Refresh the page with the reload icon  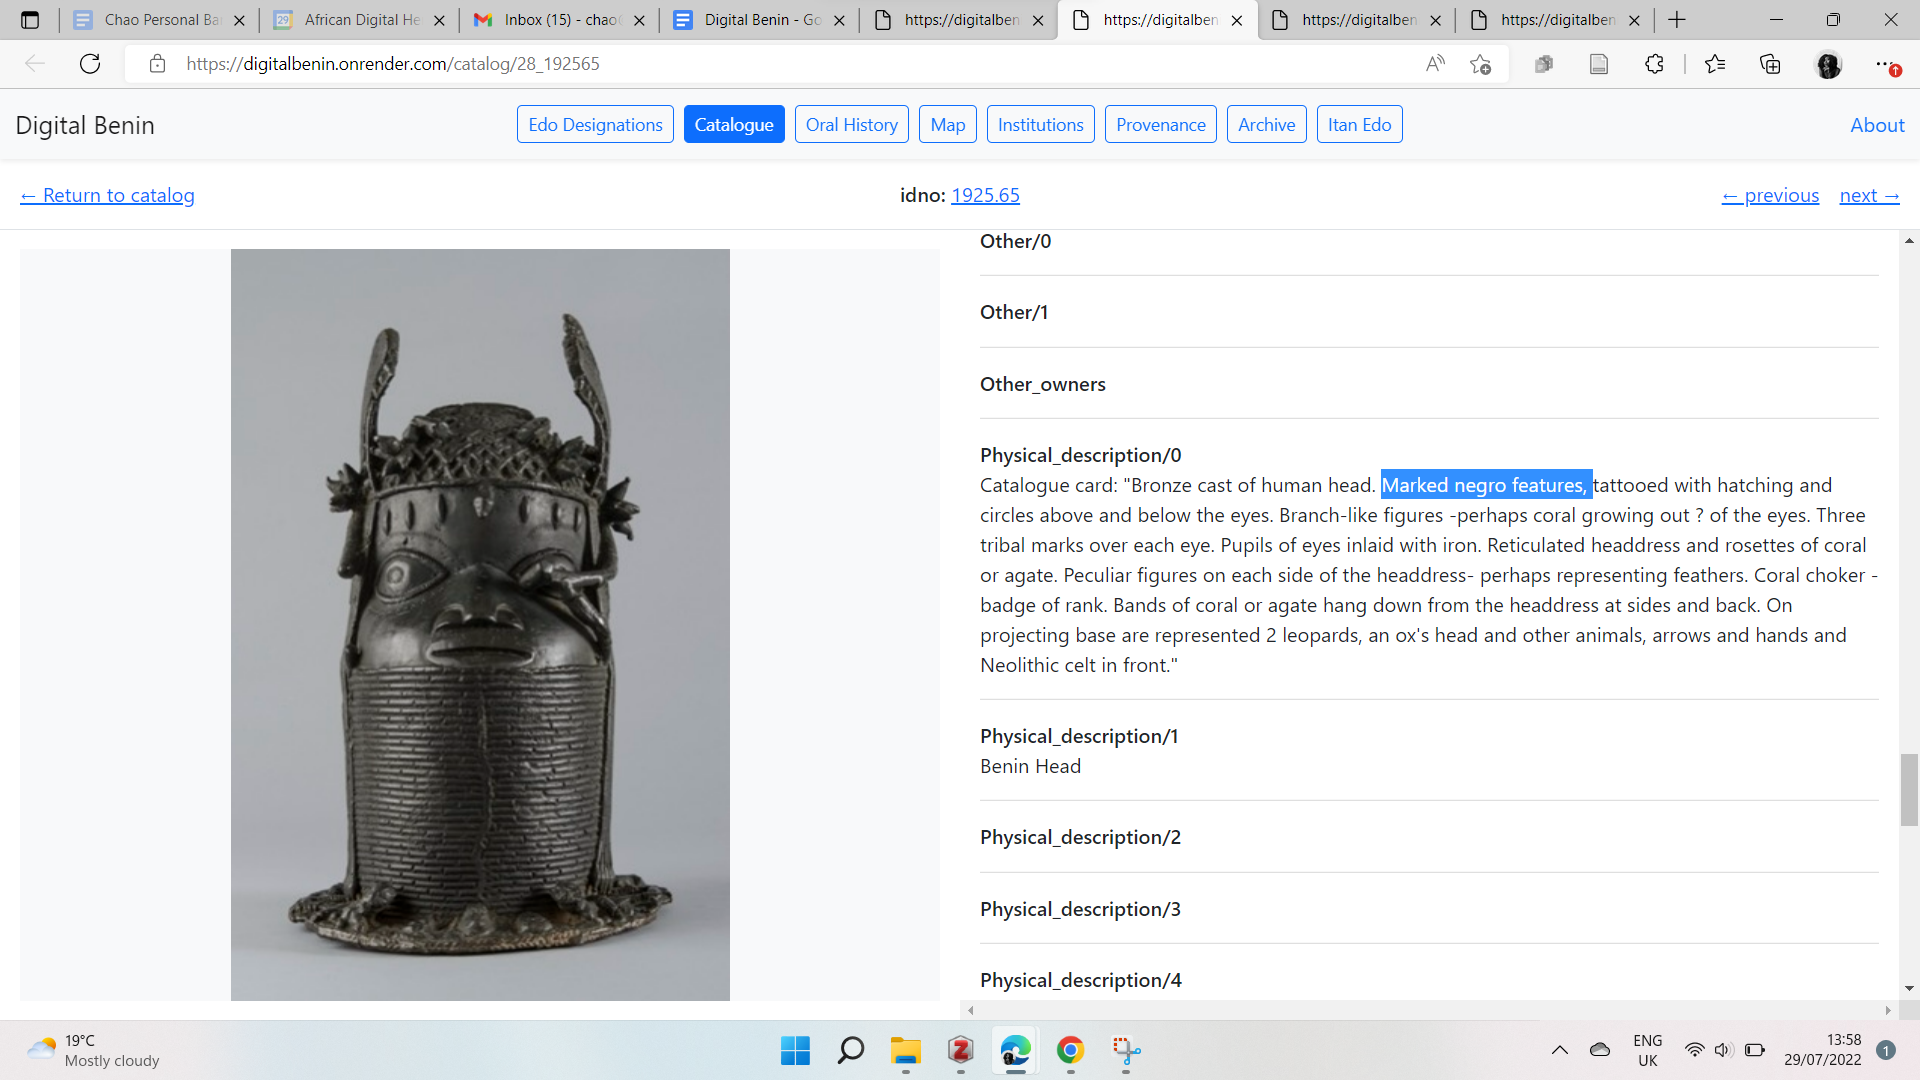tap(90, 64)
